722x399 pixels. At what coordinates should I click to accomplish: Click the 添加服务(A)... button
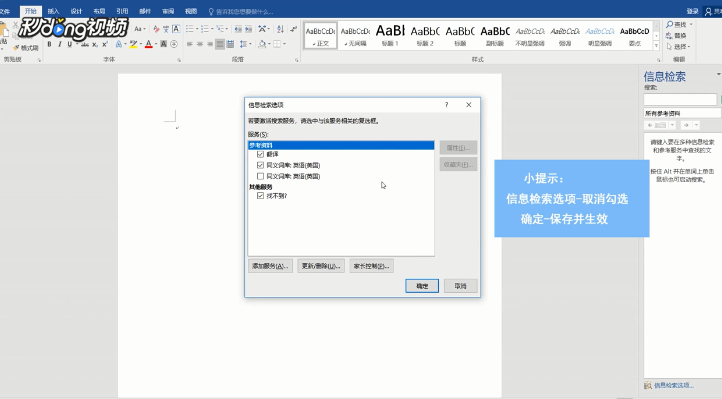tap(270, 266)
